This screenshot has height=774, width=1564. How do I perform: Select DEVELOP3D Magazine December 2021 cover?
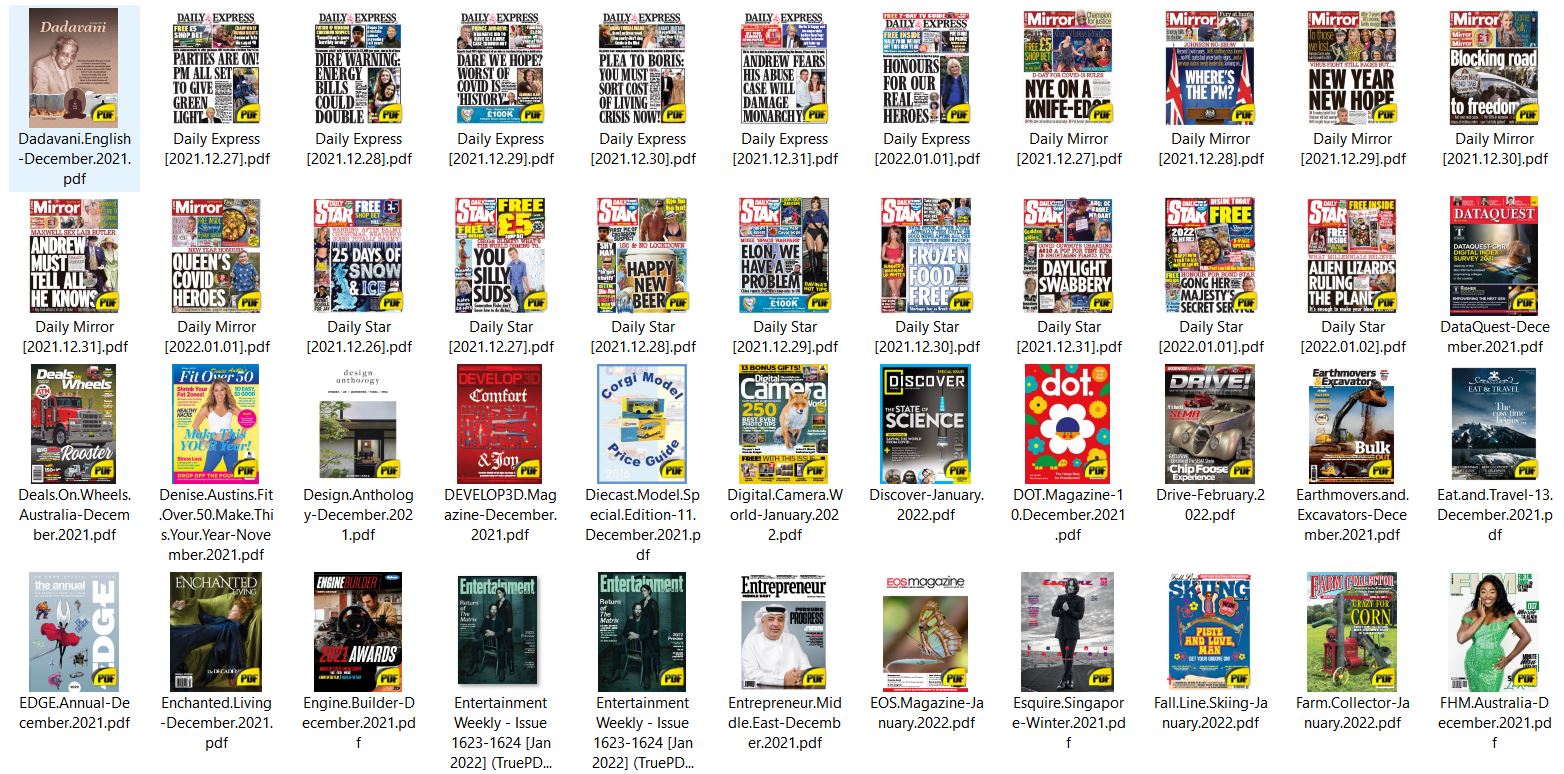500,424
